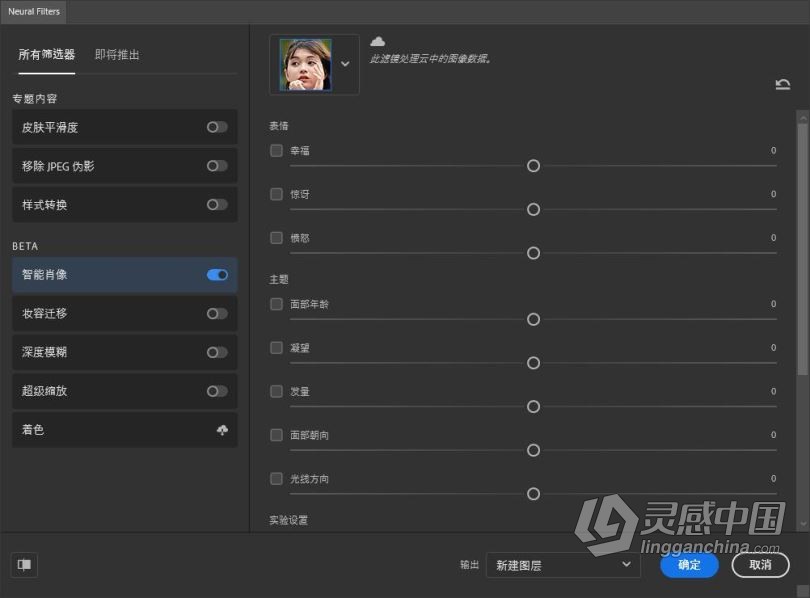The height and width of the screenshot is (598, 810).
Task: Click the 幸福 slider handle
Action: (x=533, y=166)
